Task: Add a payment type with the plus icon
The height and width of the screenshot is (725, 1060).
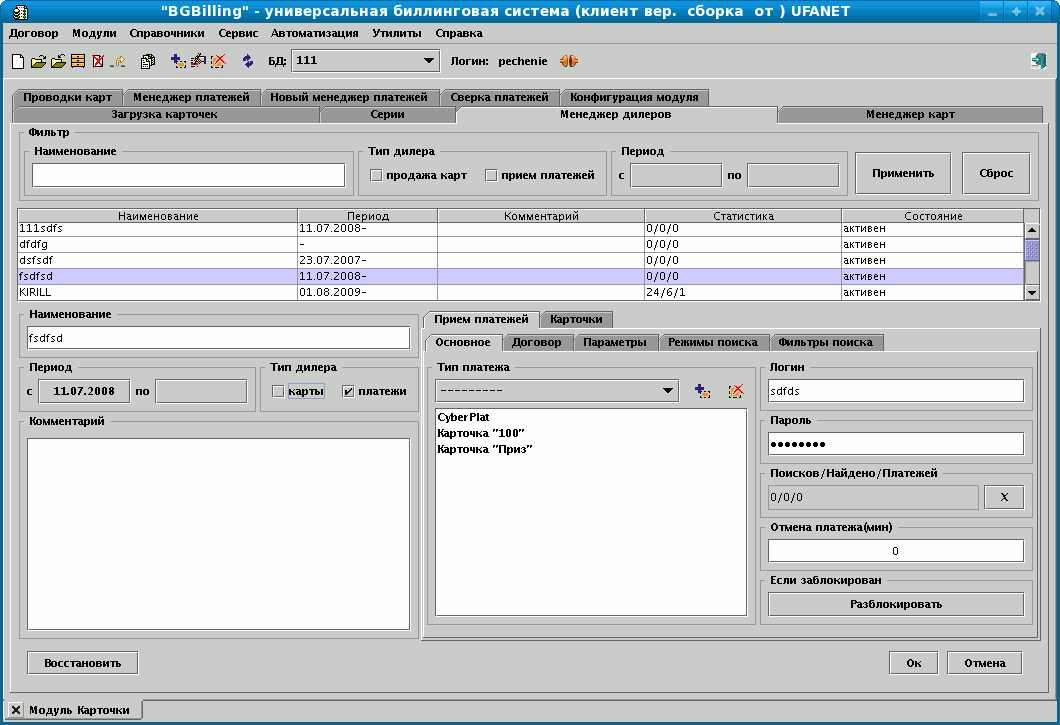Action: (702, 390)
